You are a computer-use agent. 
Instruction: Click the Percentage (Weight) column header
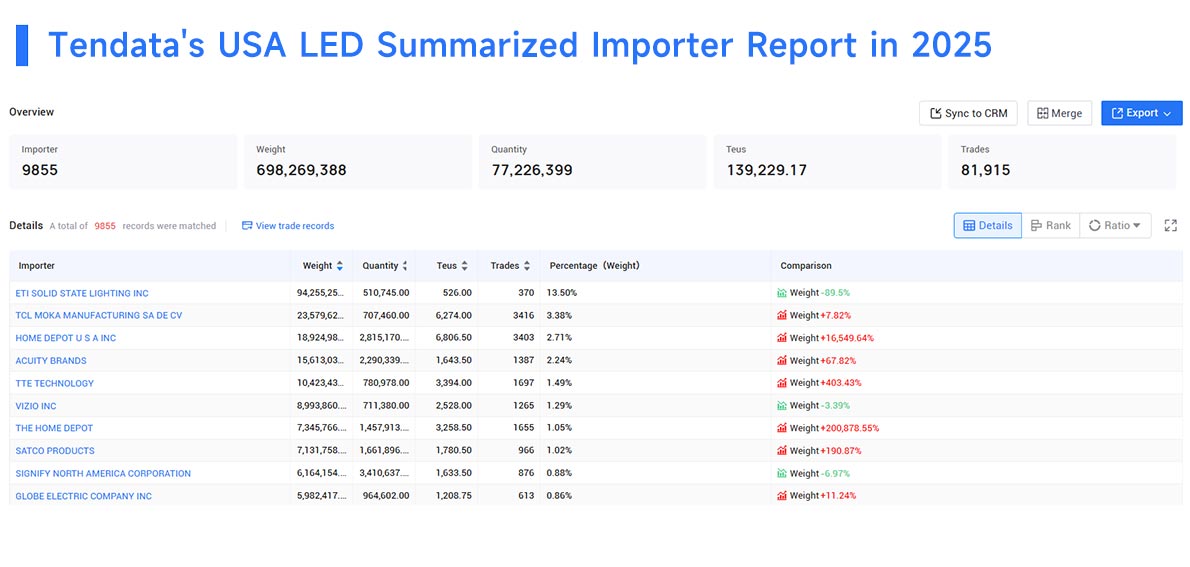coord(594,266)
